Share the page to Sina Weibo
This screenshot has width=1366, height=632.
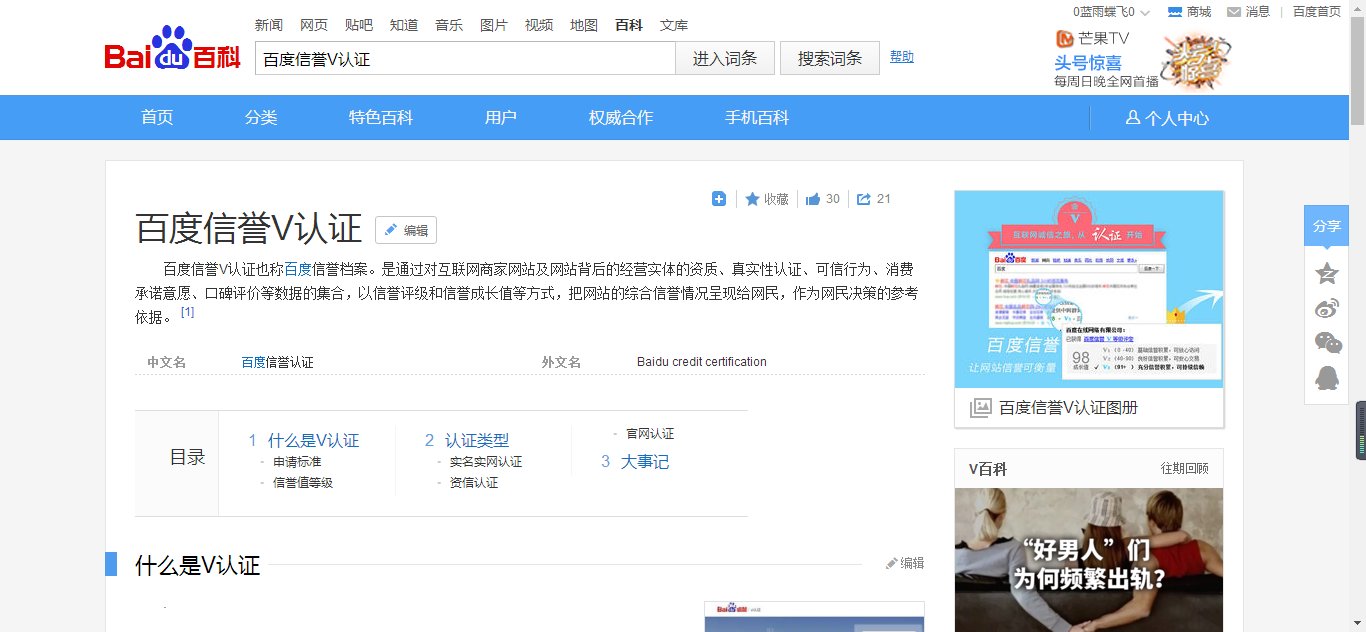[x=1327, y=308]
